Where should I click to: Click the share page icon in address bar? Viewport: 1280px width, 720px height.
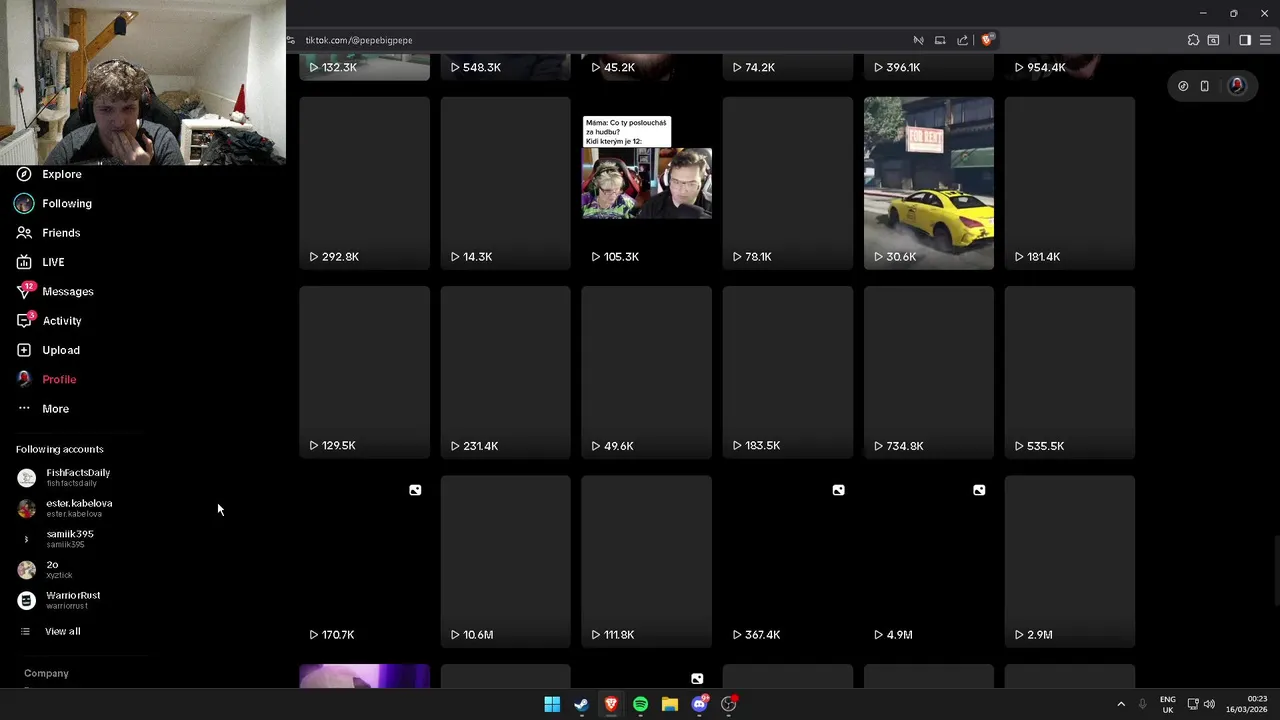coord(962,40)
